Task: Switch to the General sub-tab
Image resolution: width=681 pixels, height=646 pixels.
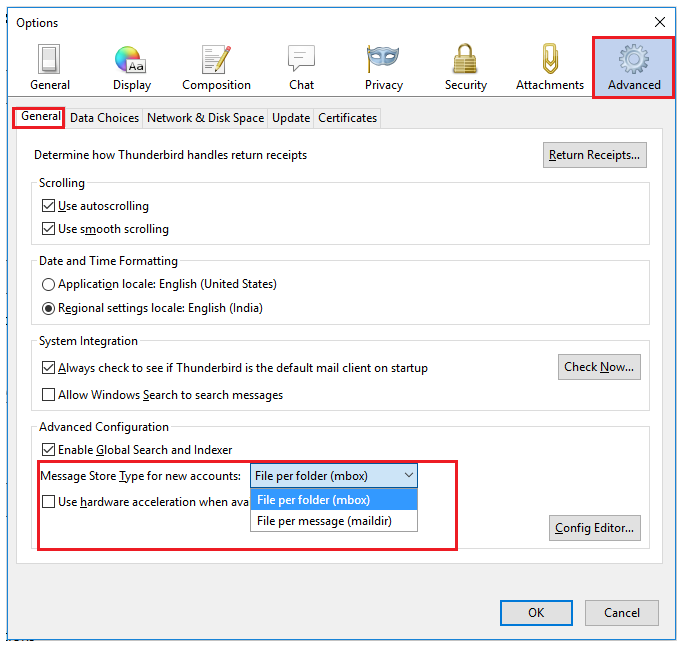Action: [x=40, y=117]
